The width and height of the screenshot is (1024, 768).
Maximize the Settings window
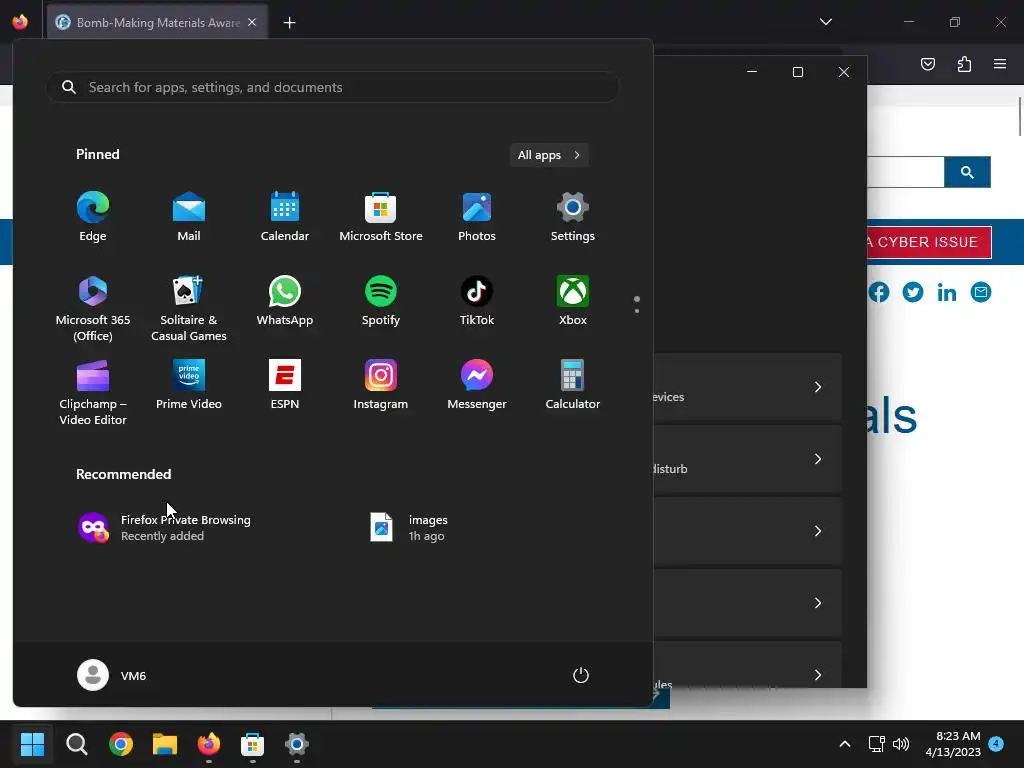coord(797,72)
